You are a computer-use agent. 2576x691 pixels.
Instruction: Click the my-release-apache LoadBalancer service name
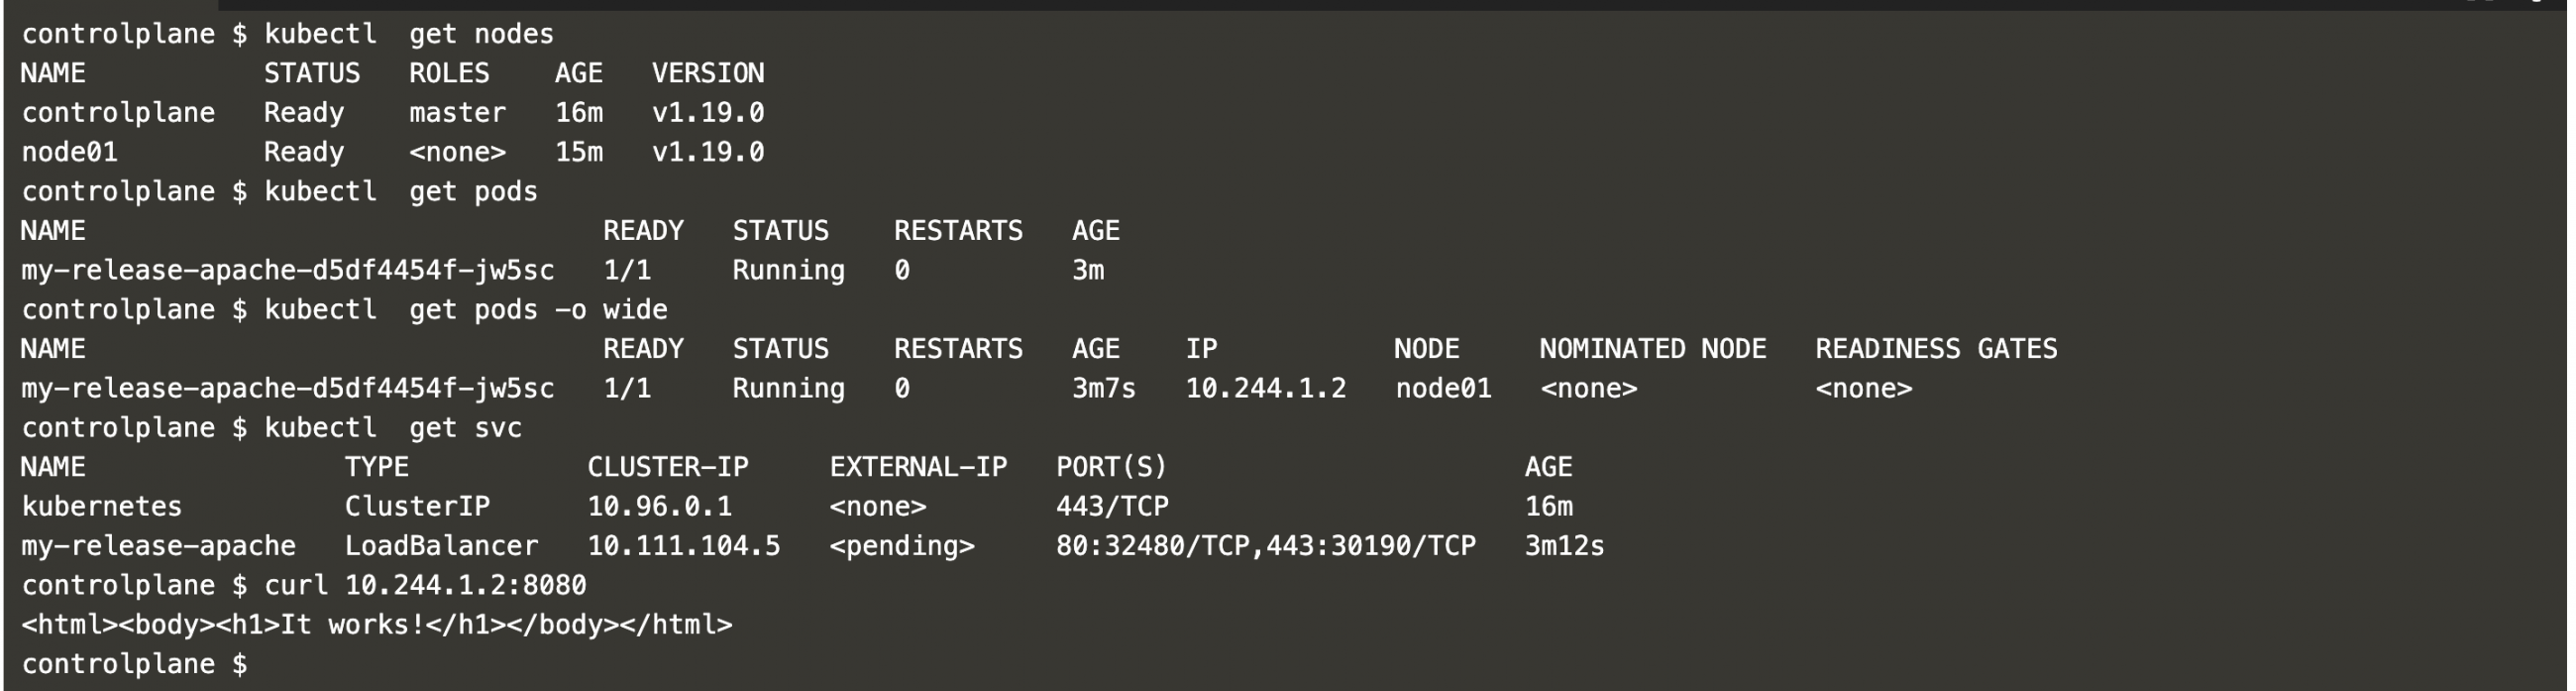158,546
